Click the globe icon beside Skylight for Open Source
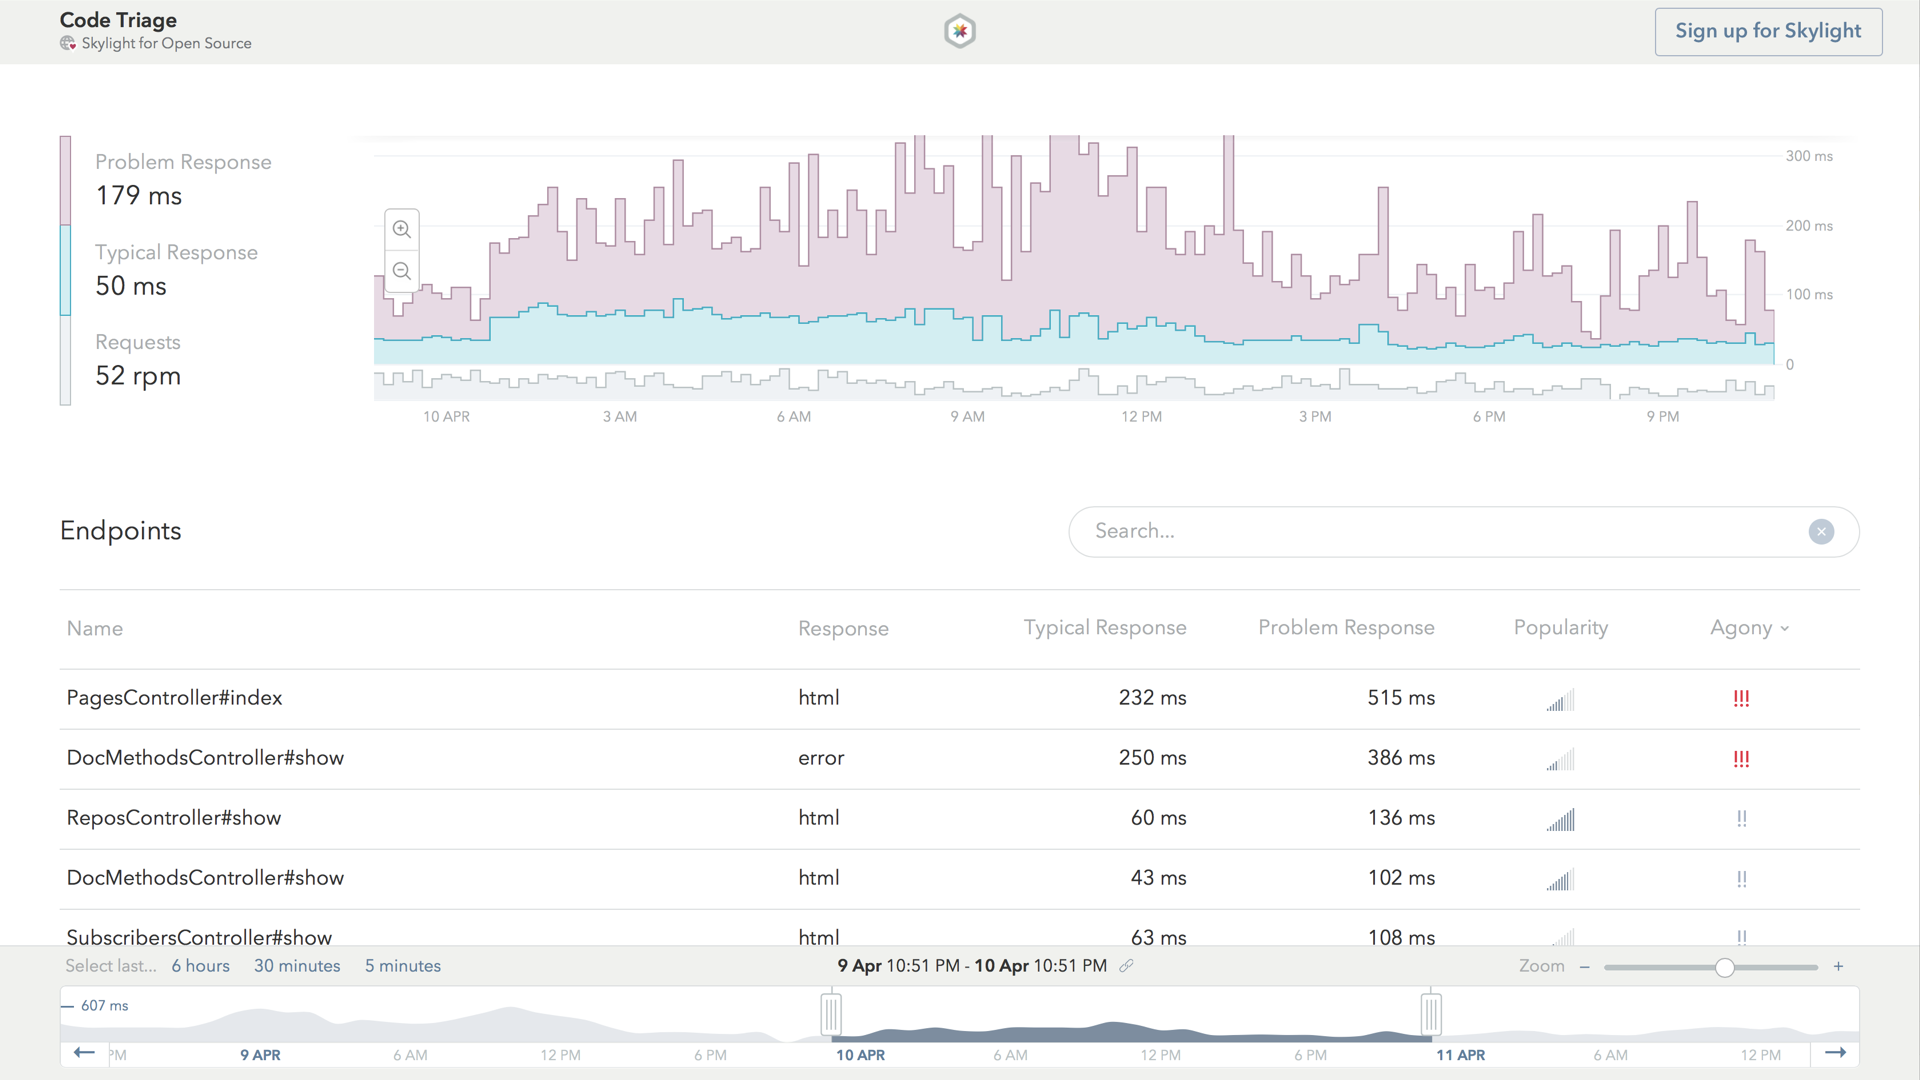This screenshot has width=1920, height=1080. pos(68,44)
